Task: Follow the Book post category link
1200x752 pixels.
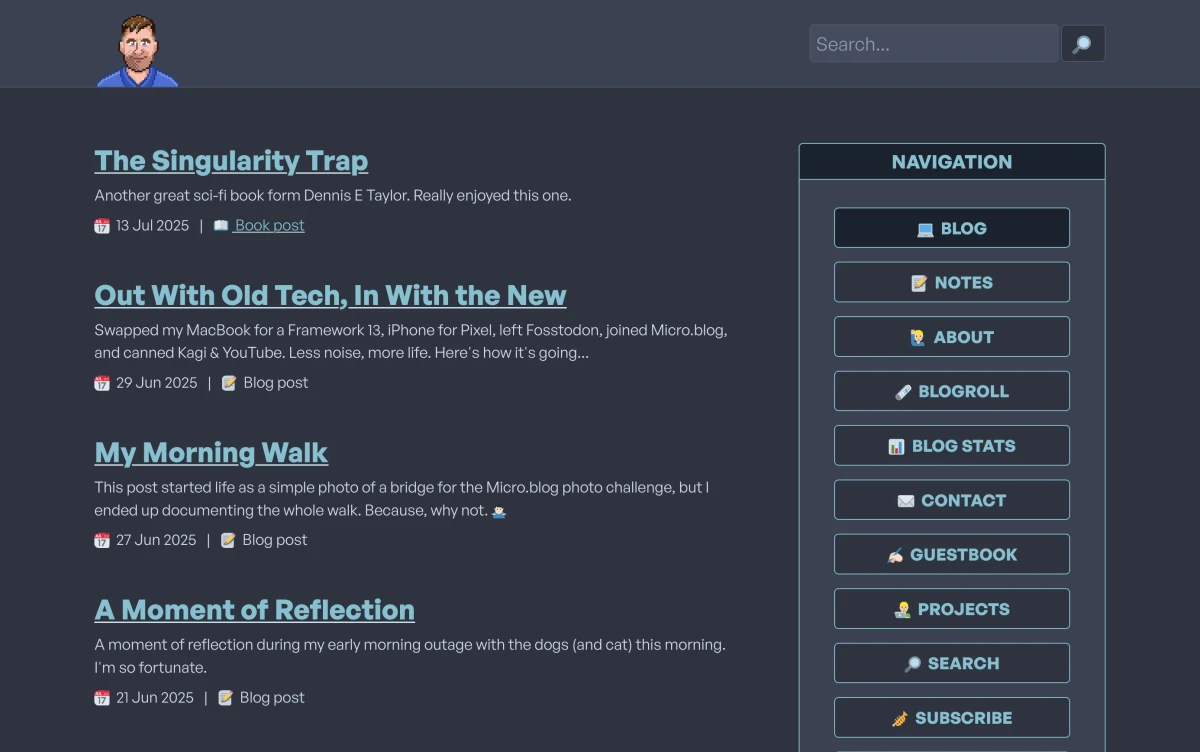Action: click(269, 226)
